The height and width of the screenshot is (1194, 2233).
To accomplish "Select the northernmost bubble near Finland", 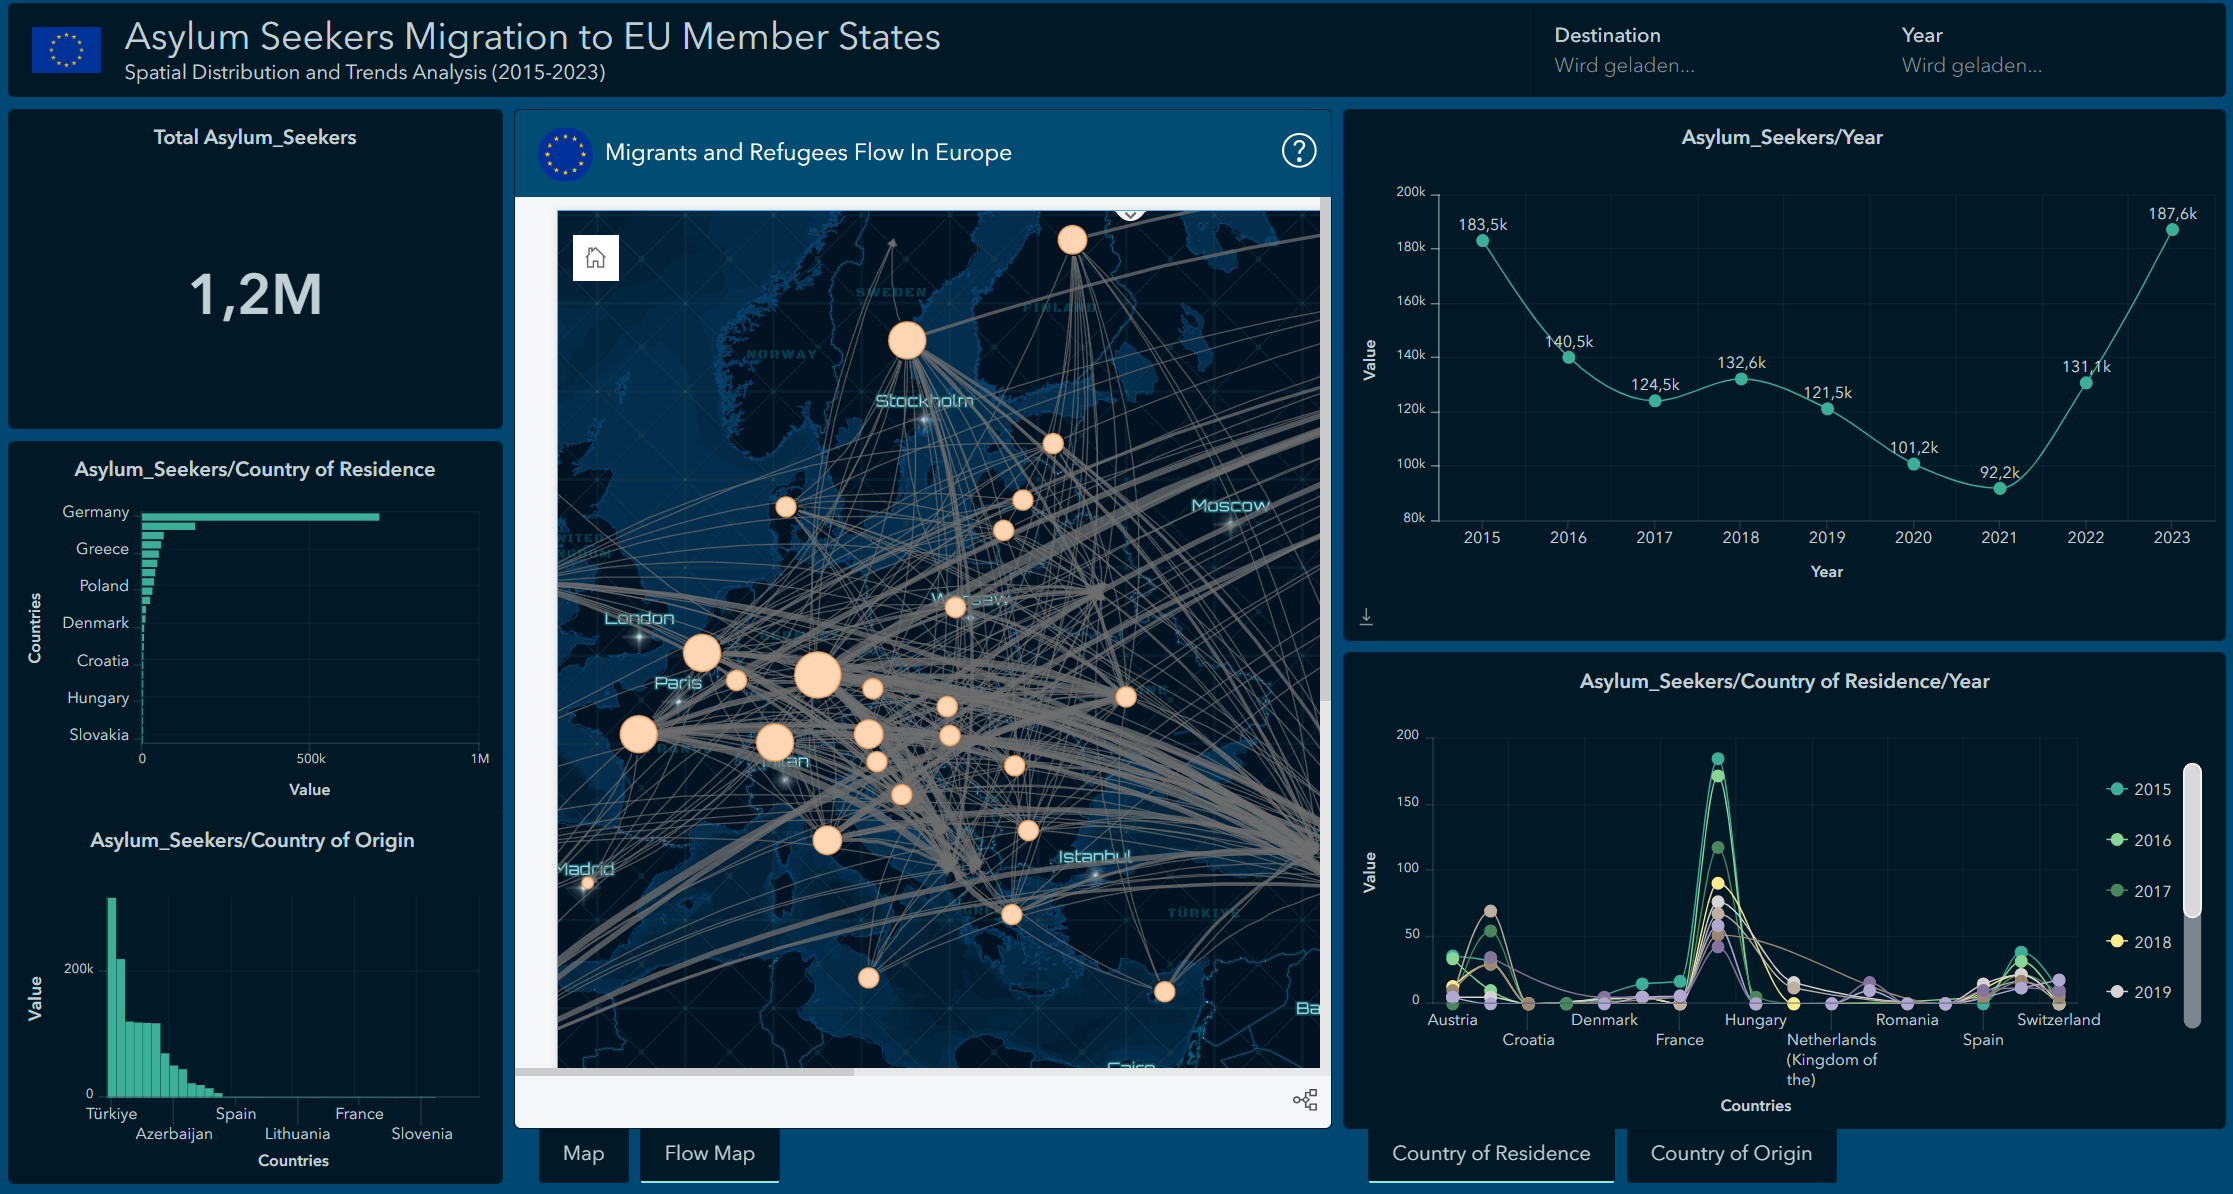I will point(1072,240).
